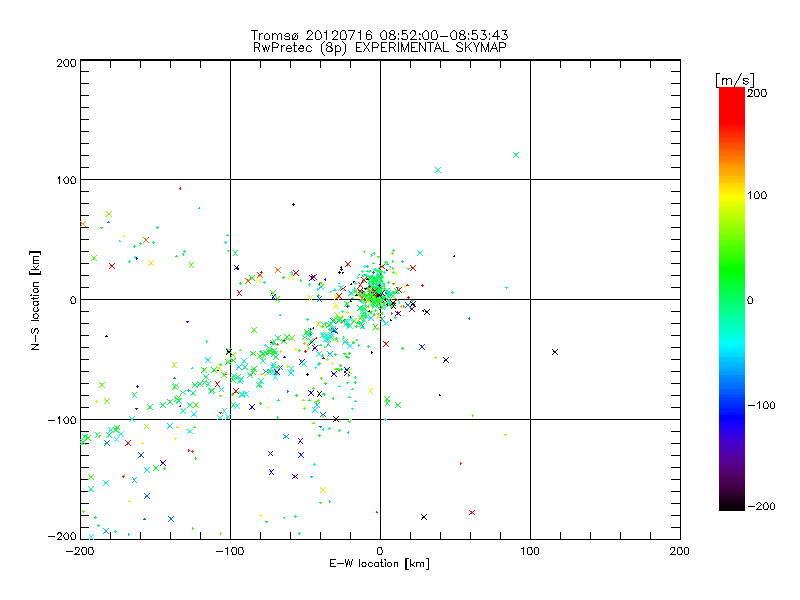
Task: Click the red X marker near the bottom right
Action: [x=472, y=512]
